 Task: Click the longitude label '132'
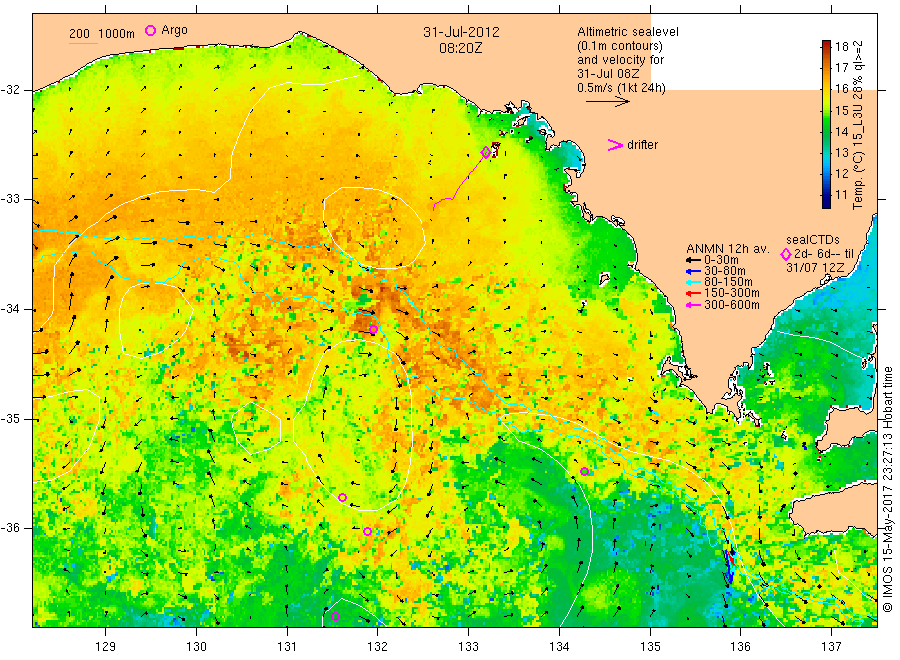click(x=378, y=647)
